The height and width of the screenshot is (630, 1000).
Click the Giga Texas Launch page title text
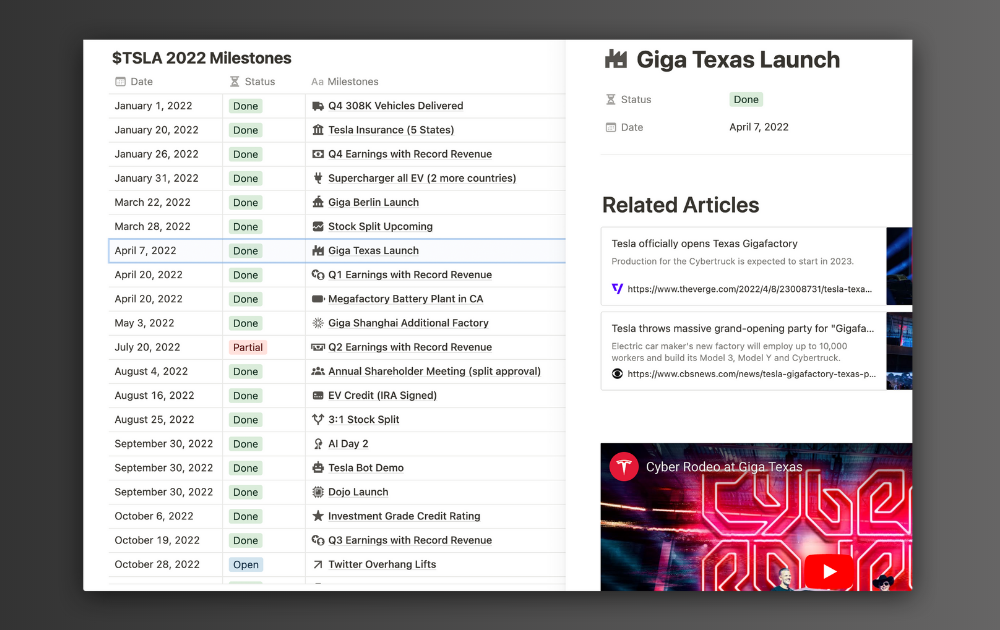pos(738,59)
